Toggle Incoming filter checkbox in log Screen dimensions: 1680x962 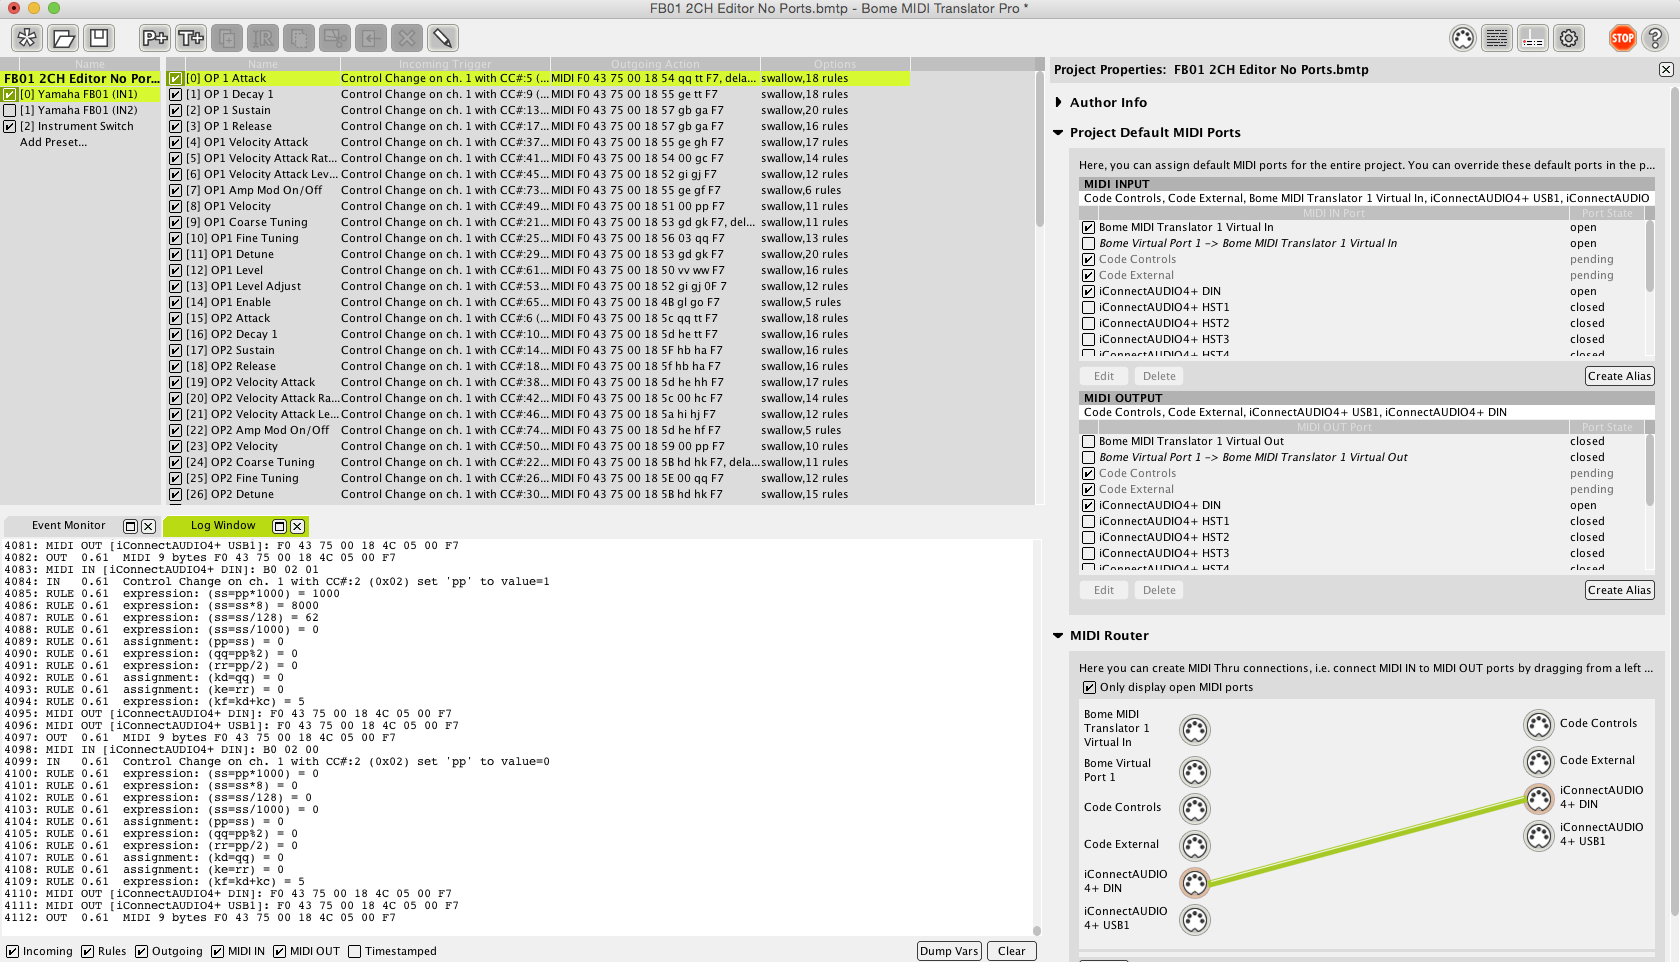click(13, 952)
